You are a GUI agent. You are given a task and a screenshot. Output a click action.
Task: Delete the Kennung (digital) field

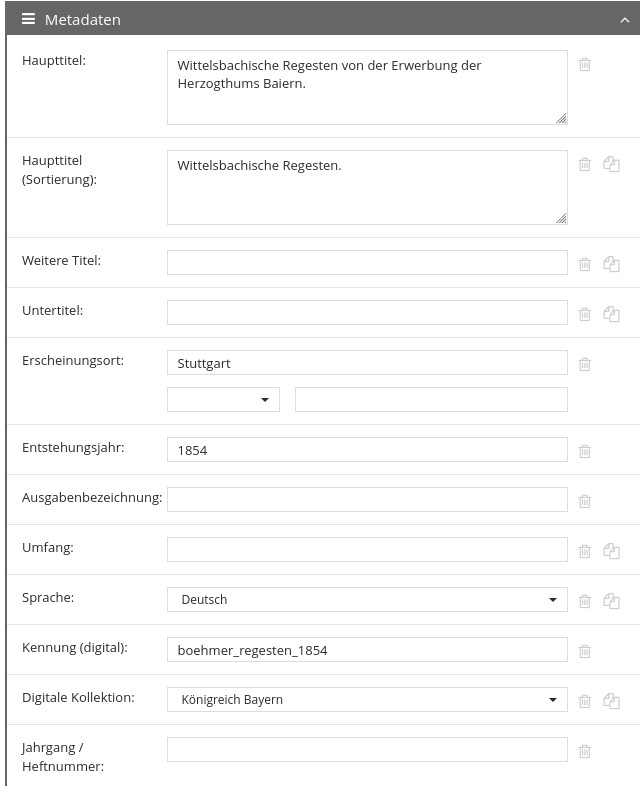584,651
